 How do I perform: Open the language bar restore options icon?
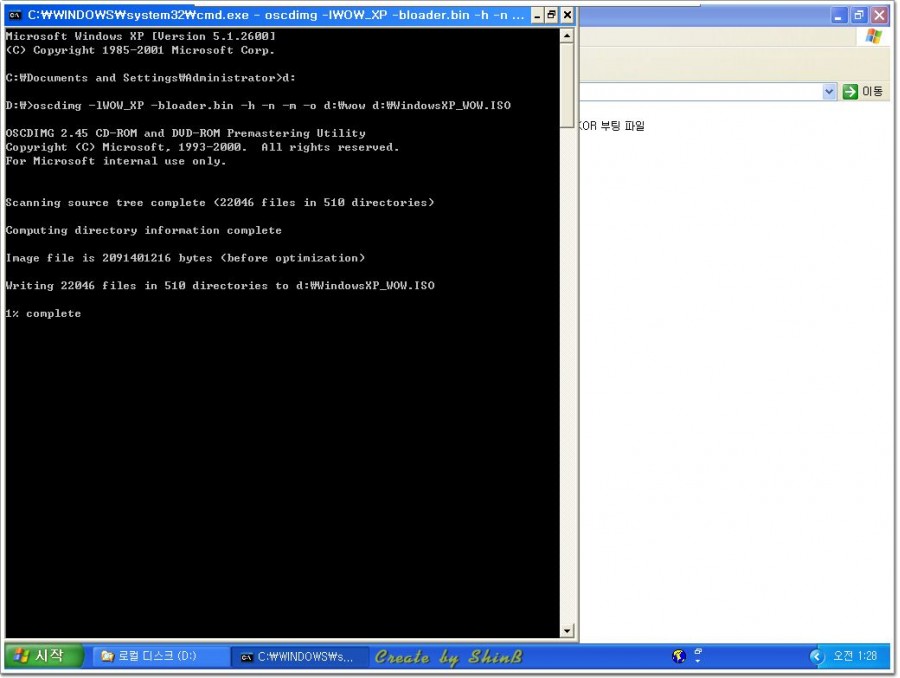pyautogui.click(x=698, y=652)
